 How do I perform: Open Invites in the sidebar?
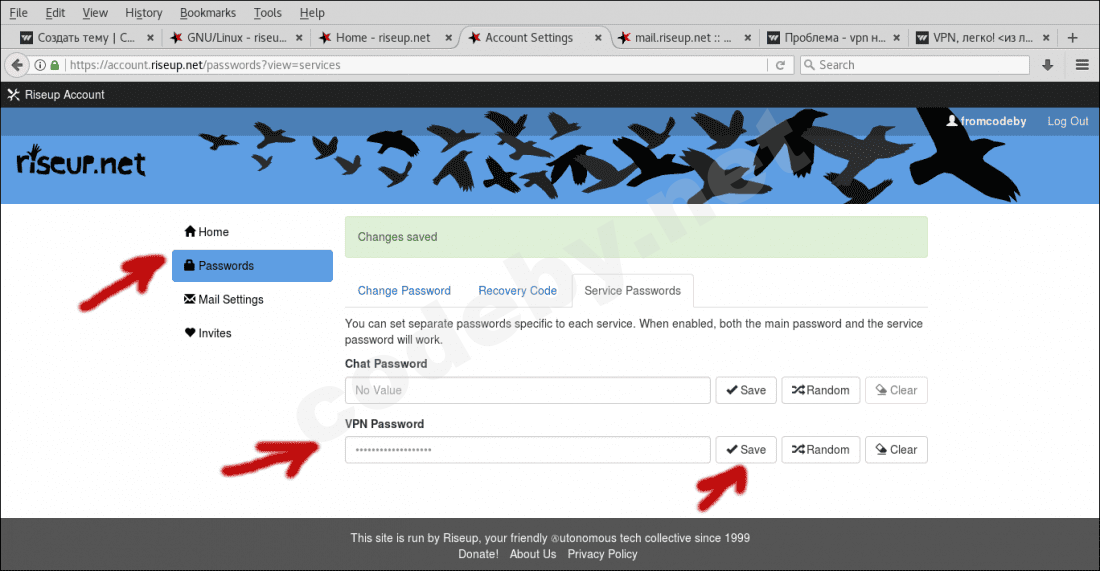[253, 333]
